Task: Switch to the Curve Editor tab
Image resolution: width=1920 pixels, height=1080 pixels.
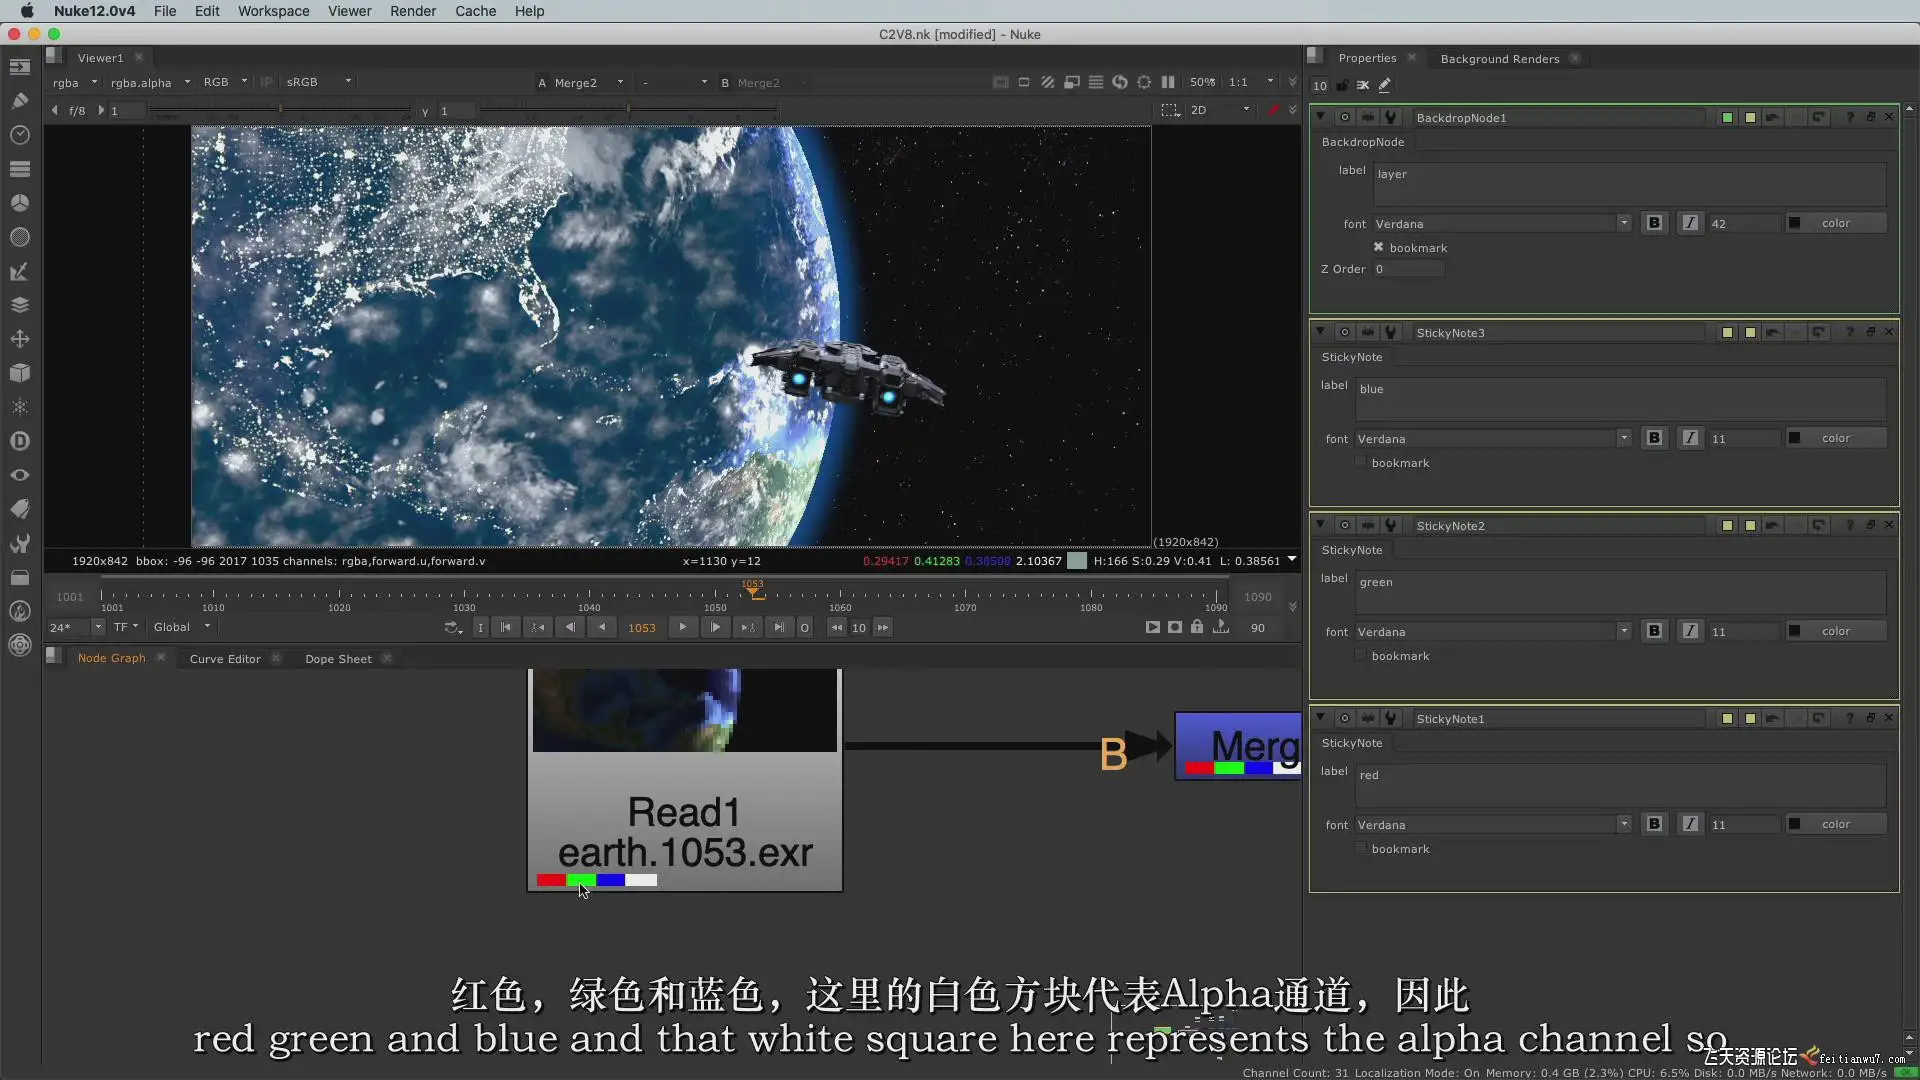Action: (x=225, y=658)
